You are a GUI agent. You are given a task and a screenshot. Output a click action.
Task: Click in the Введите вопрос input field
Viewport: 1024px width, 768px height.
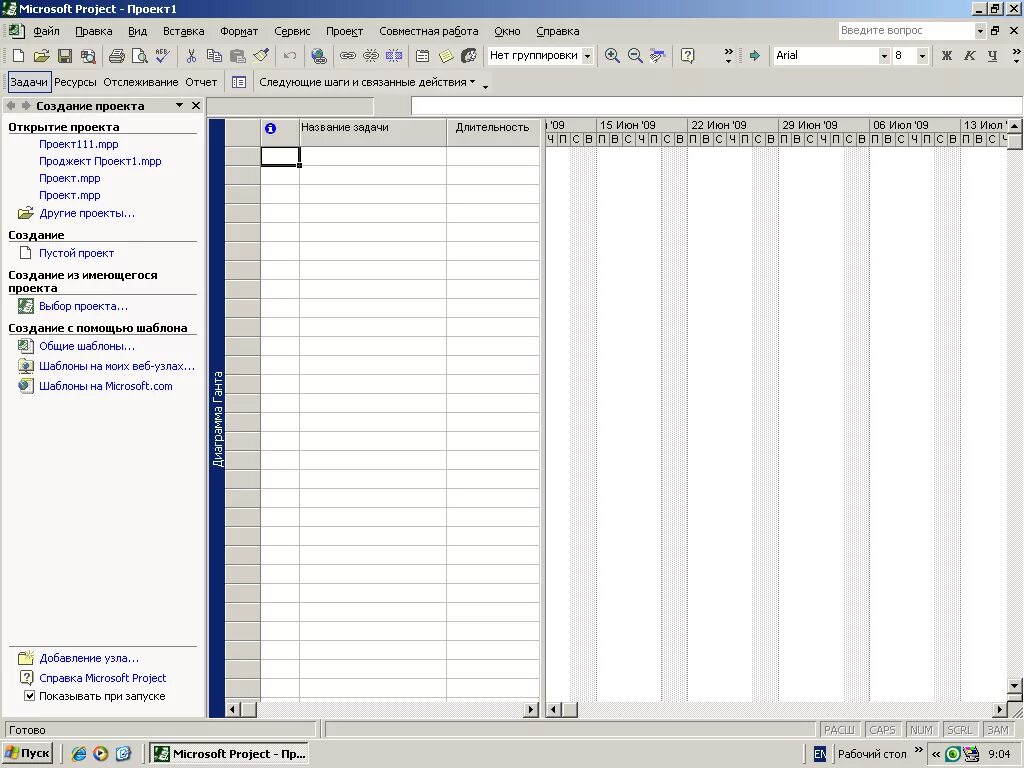[906, 31]
